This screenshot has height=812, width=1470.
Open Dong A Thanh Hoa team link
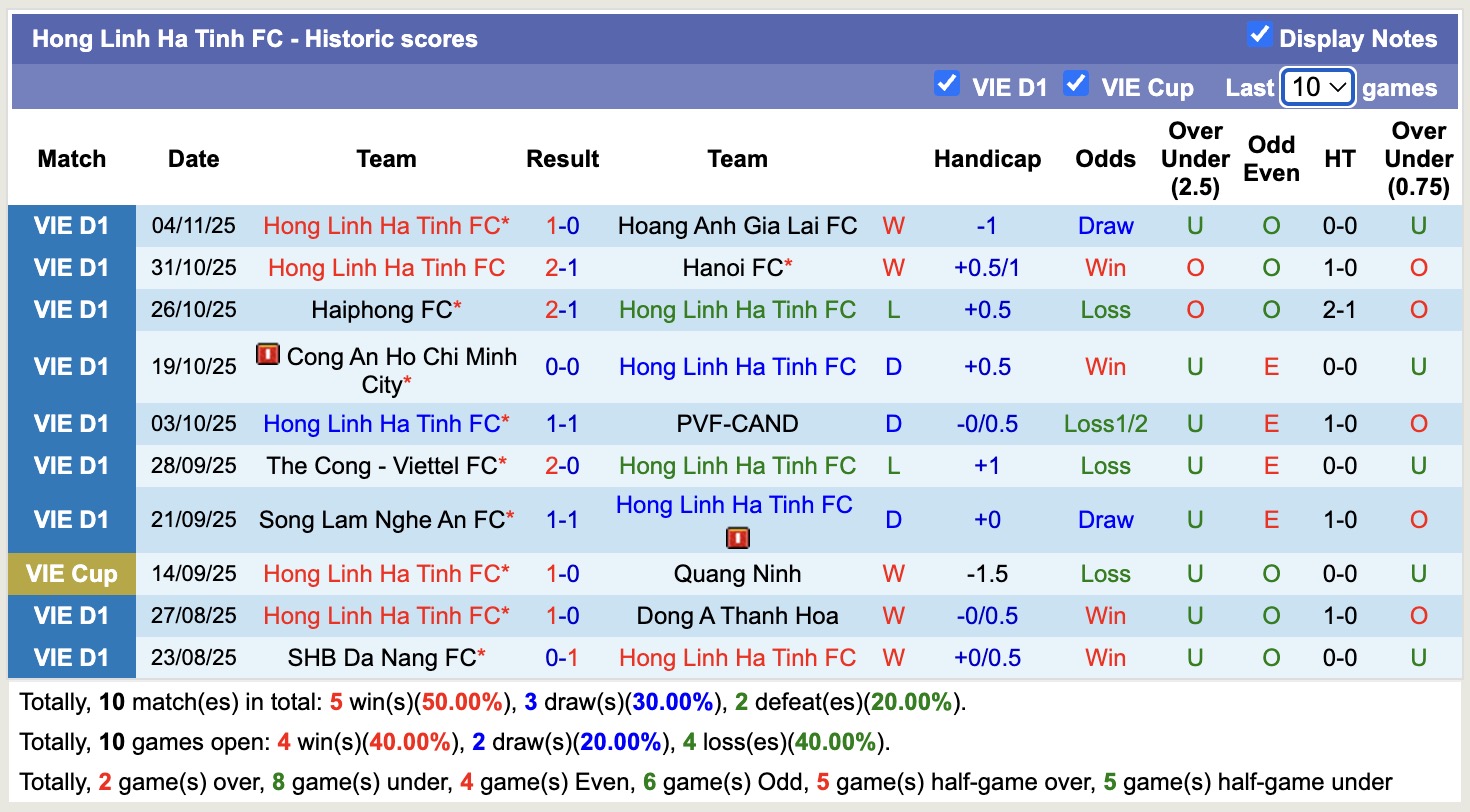point(737,616)
